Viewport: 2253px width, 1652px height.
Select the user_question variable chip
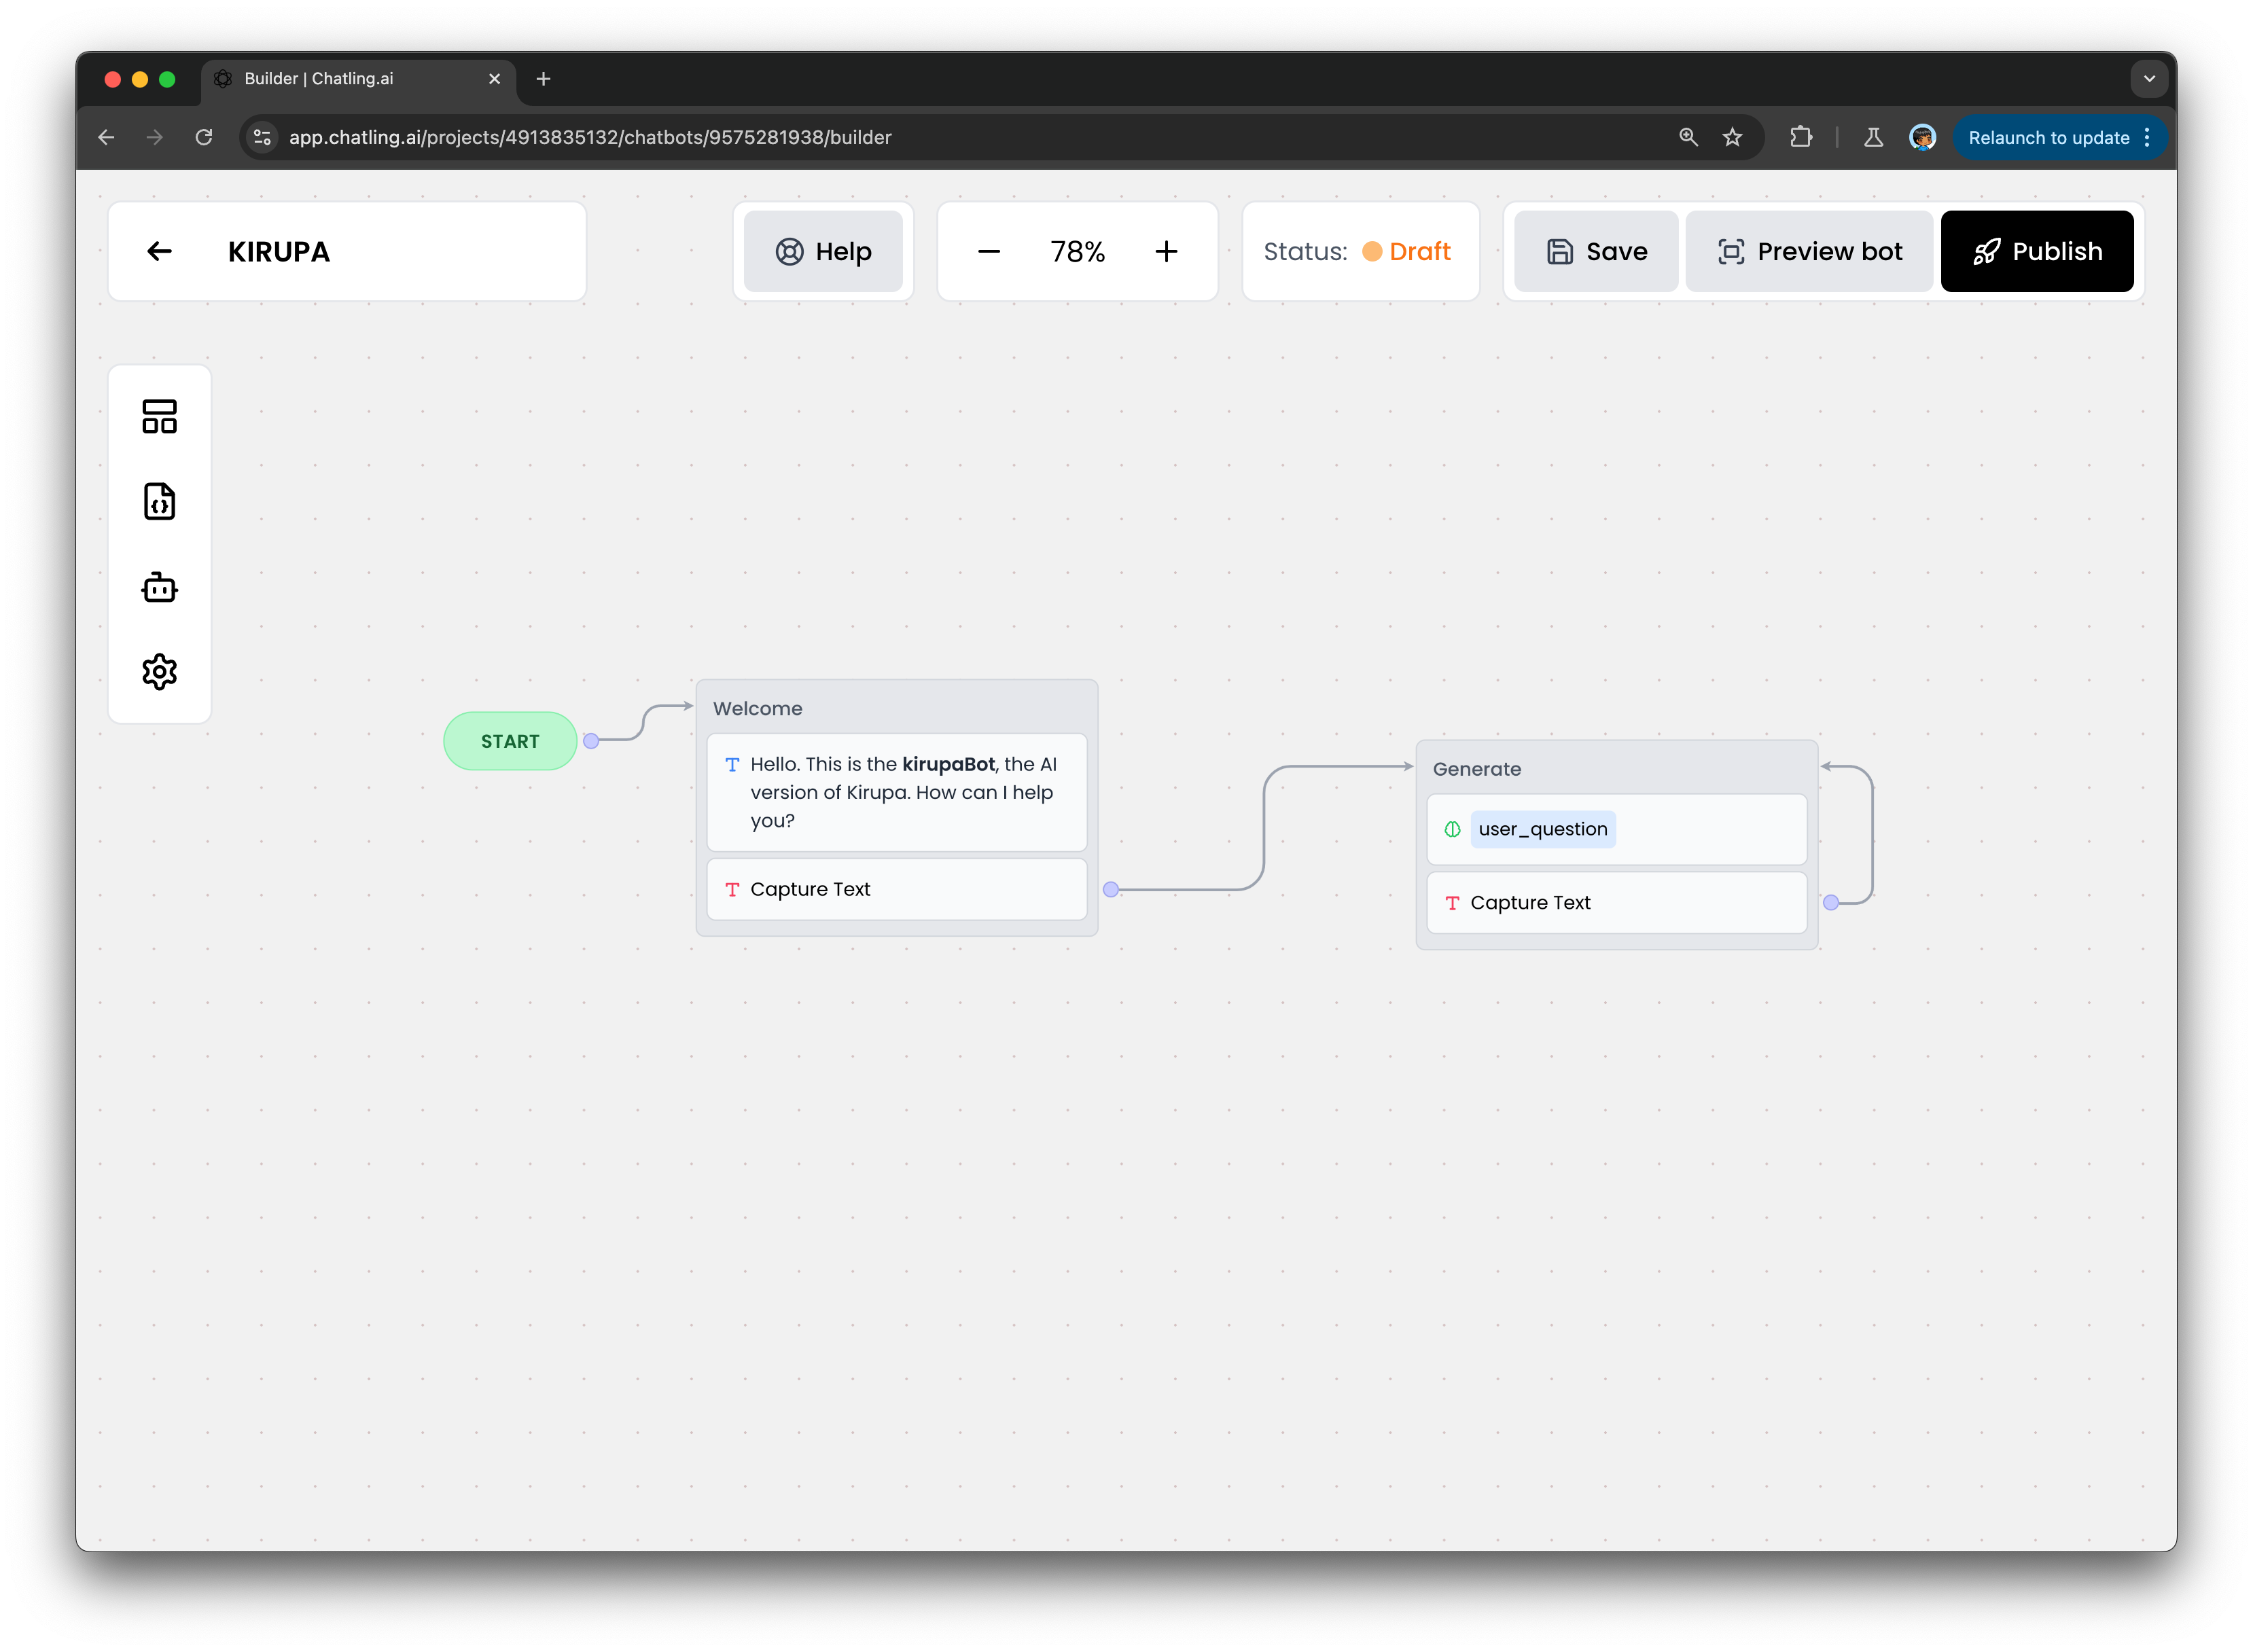coord(1542,829)
